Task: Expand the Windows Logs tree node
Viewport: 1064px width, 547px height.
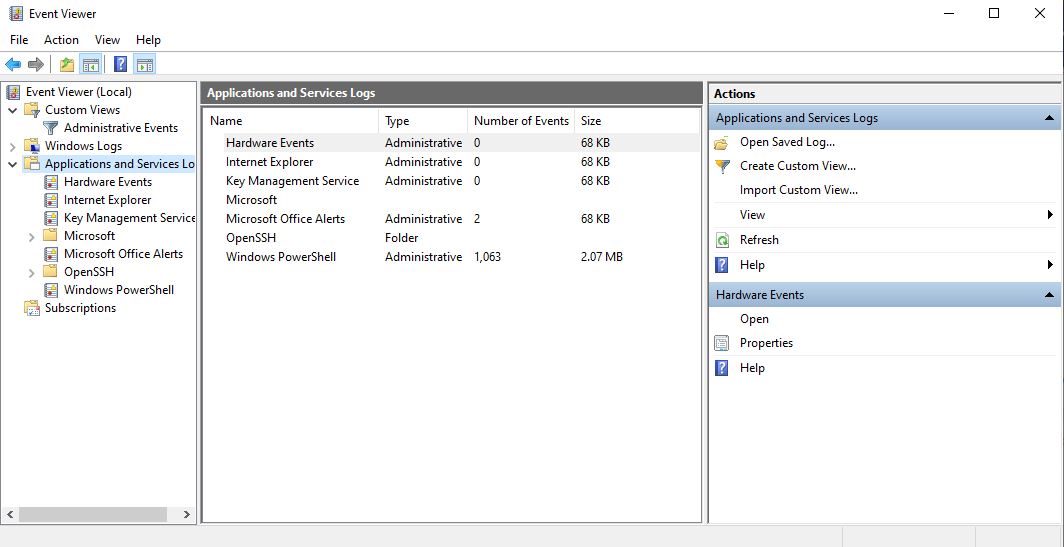Action: [13, 146]
